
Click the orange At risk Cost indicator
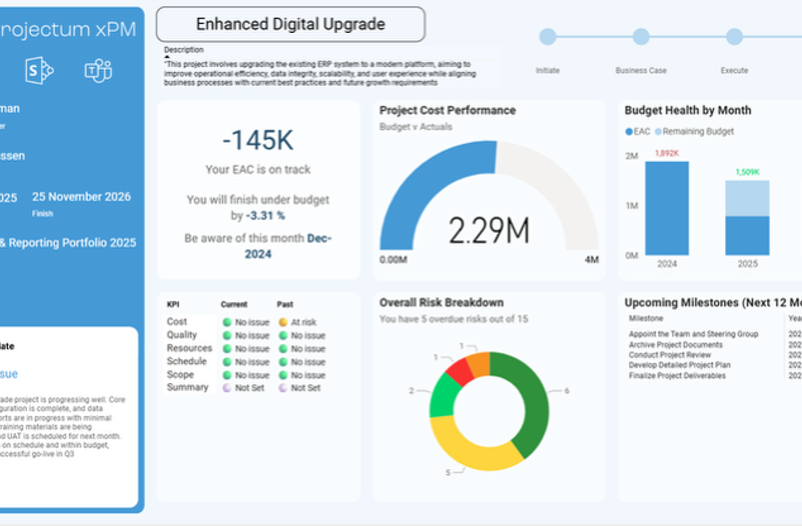pos(283,322)
